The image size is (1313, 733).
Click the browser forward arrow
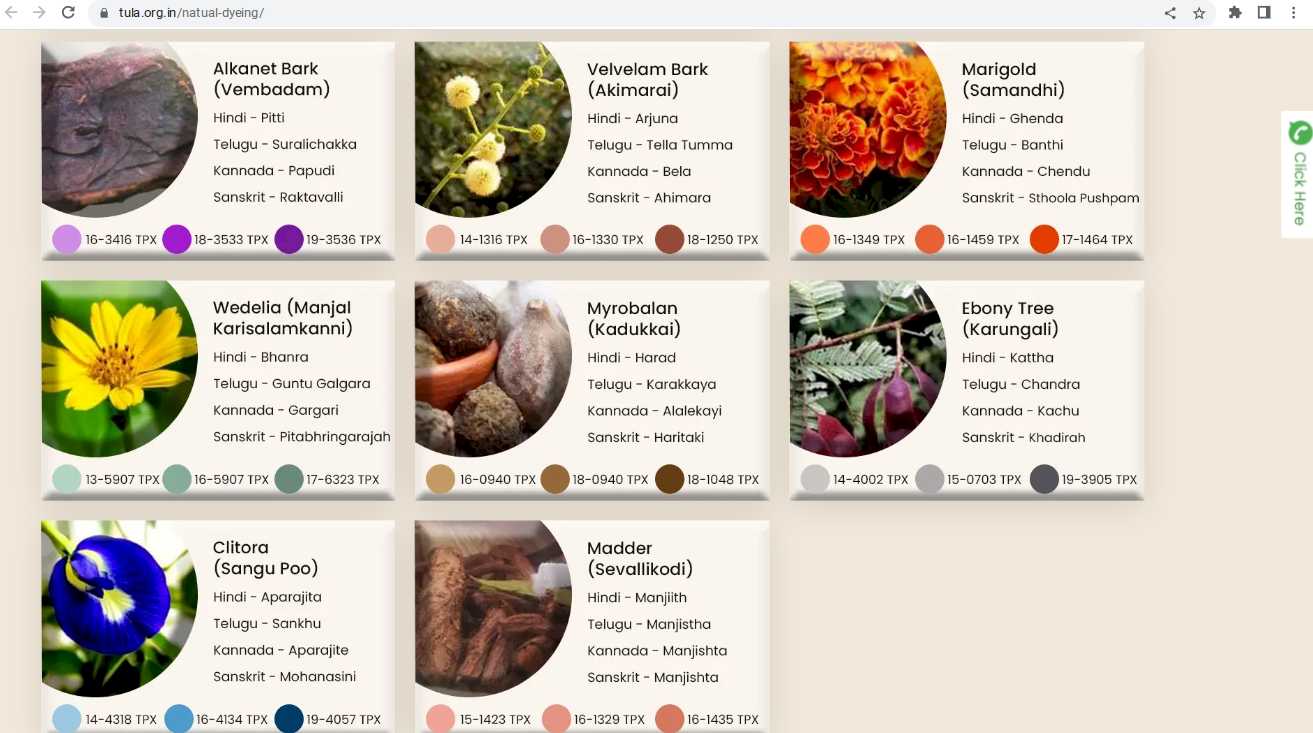tap(39, 13)
